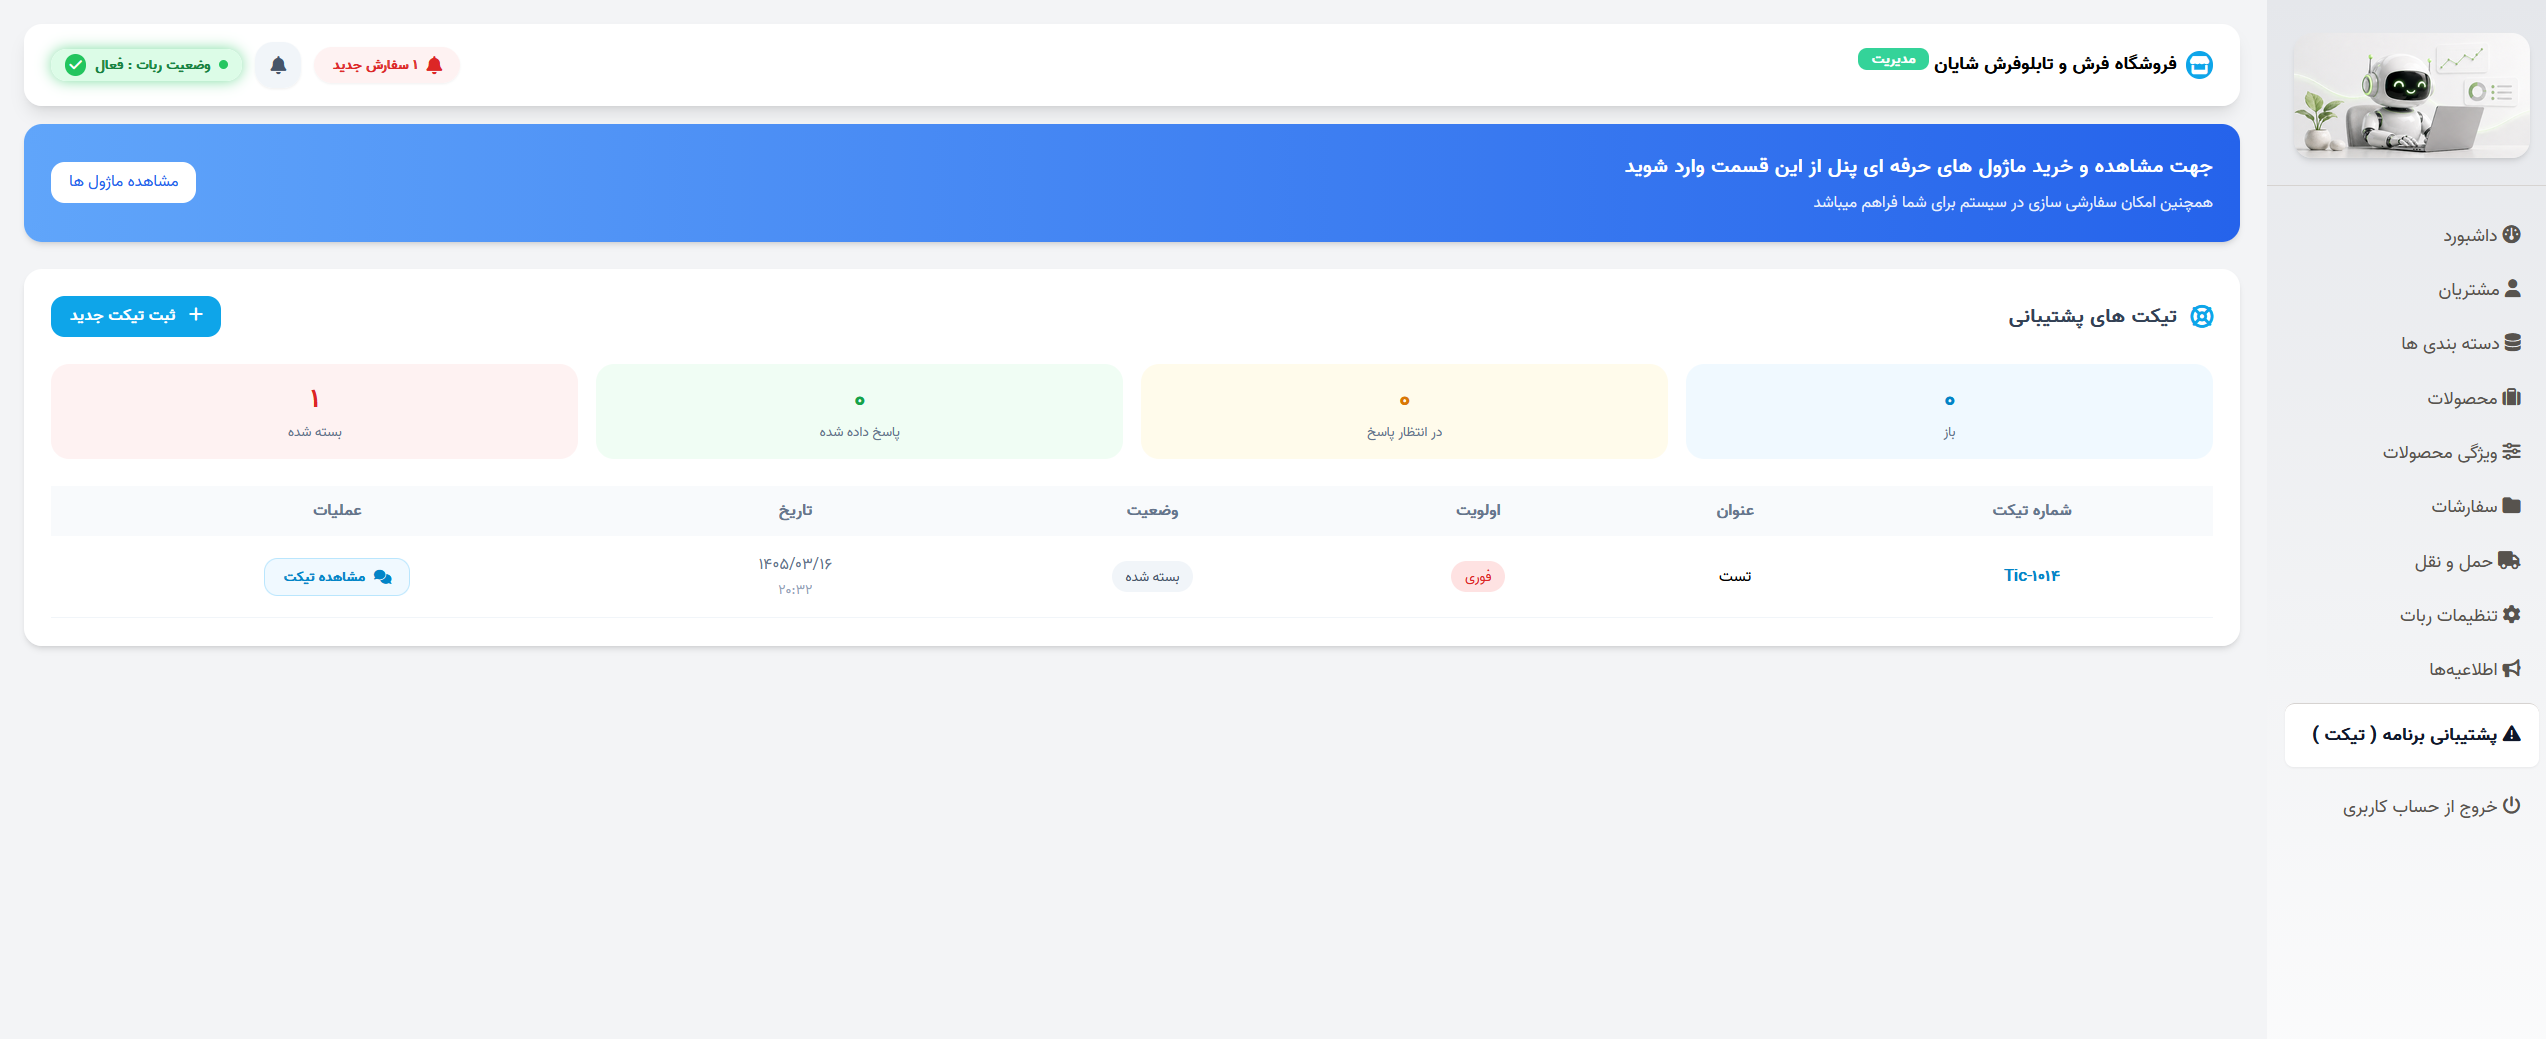Click the time ۲۰:۳۲ in the ticket row
This screenshot has width=2546, height=1039.
click(x=795, y=590)
